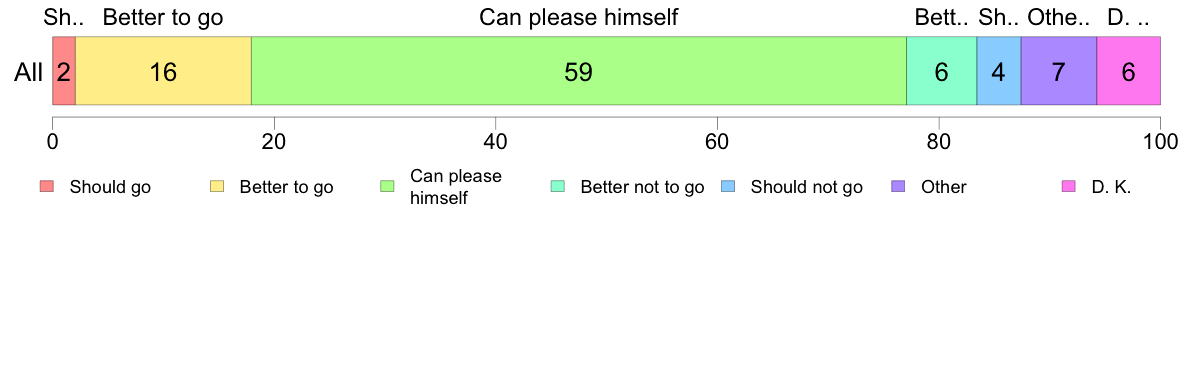Screen dimensions: 1188x368
Task: Click the 'Should not go' legend text
Action: [806, 188]
